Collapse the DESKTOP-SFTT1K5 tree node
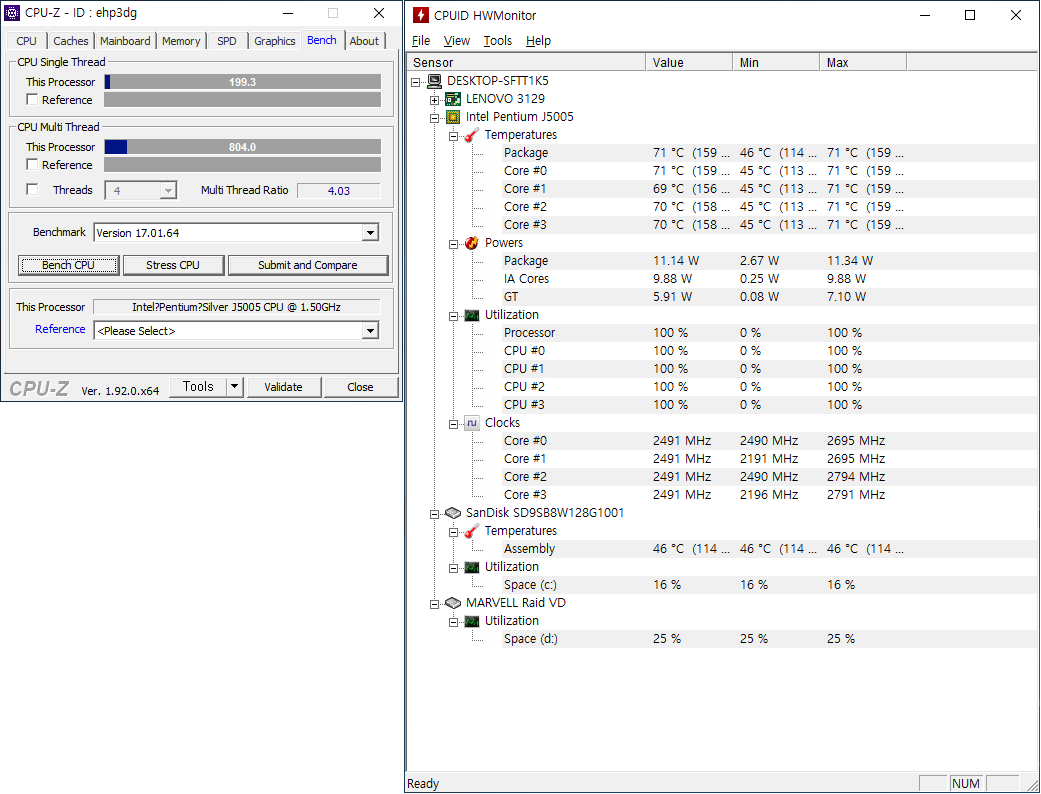This screenshot has width=1041, height=794. tap(416, 82)
